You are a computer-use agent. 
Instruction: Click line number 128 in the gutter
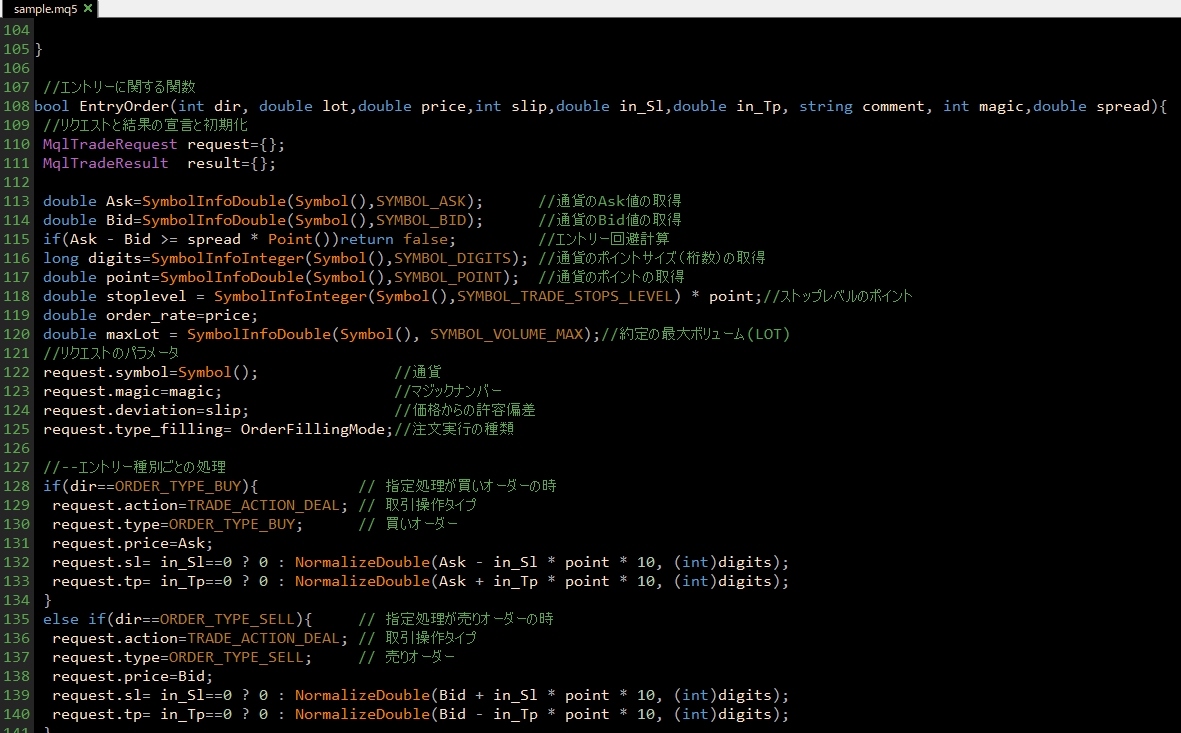click(x=16, y=486)
